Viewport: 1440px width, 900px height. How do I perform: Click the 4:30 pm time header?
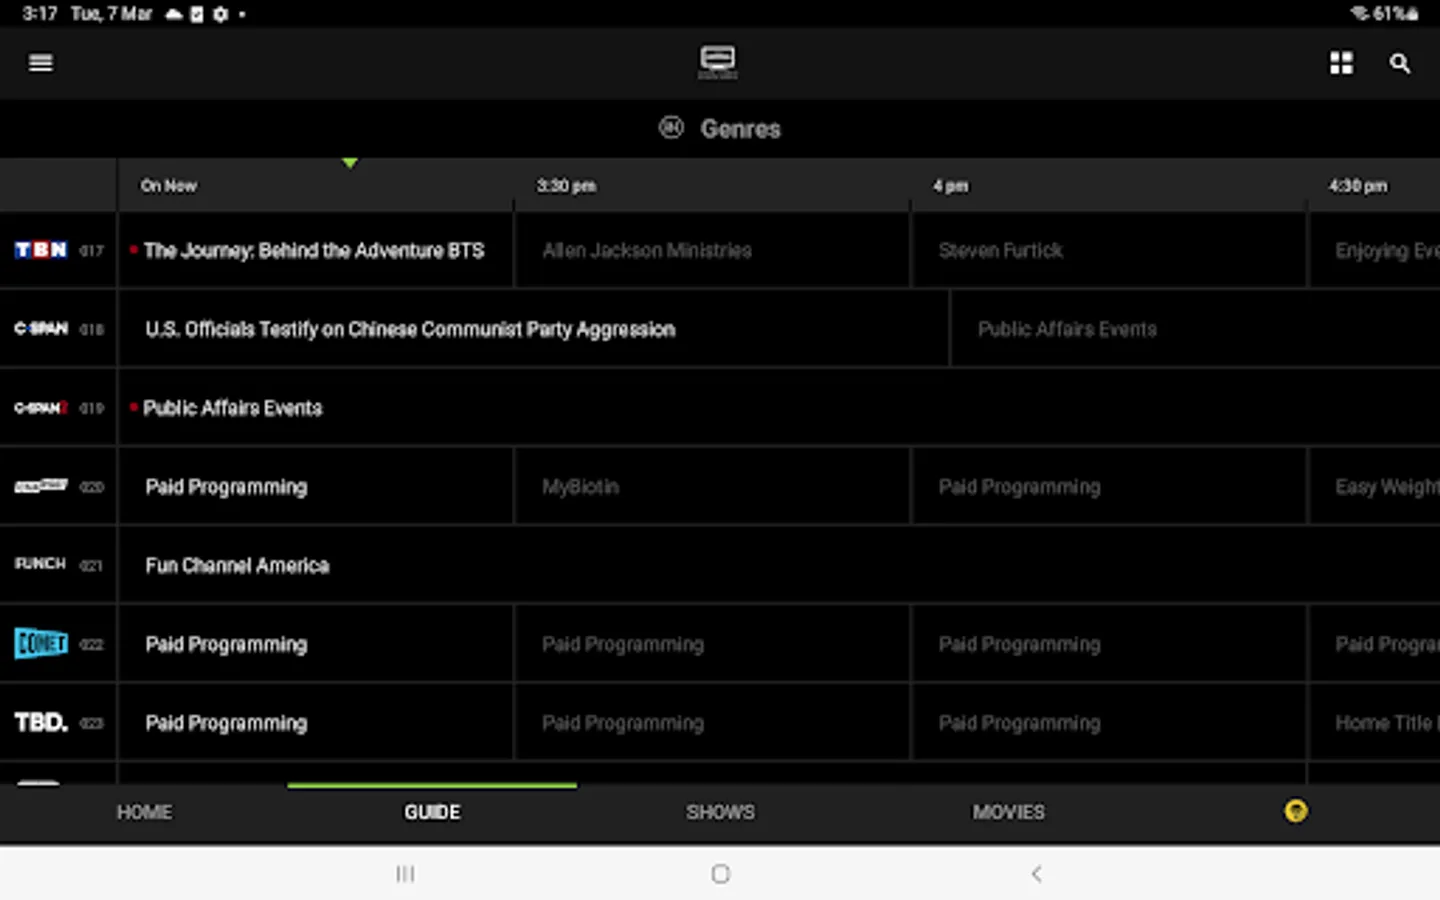(x=1358, y=186)
